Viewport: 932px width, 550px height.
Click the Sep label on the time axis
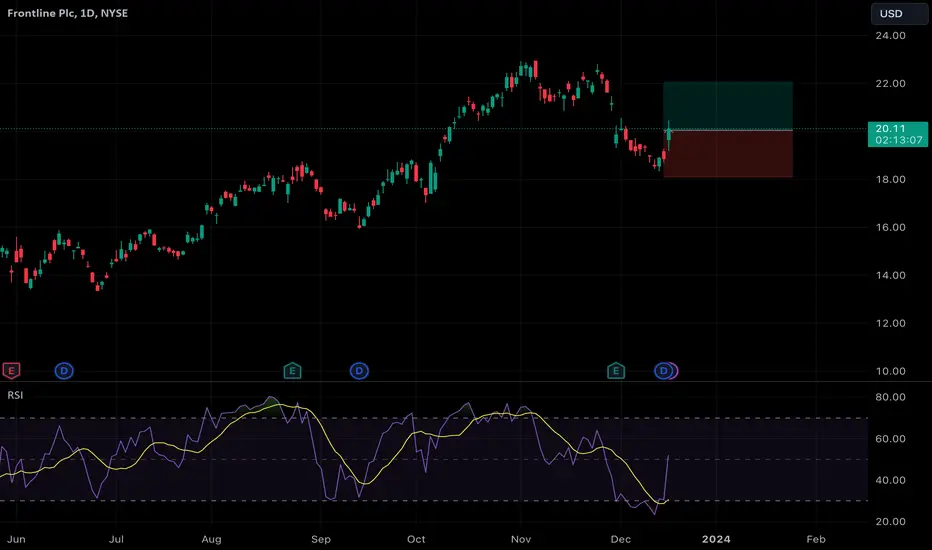[x=320, y=539]
